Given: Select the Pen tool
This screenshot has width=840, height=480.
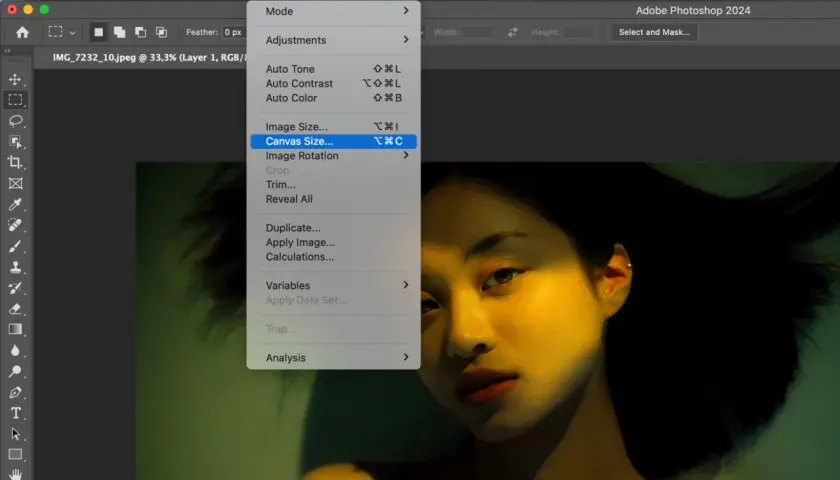Looking at the screenshot, I should click(15, 392).
